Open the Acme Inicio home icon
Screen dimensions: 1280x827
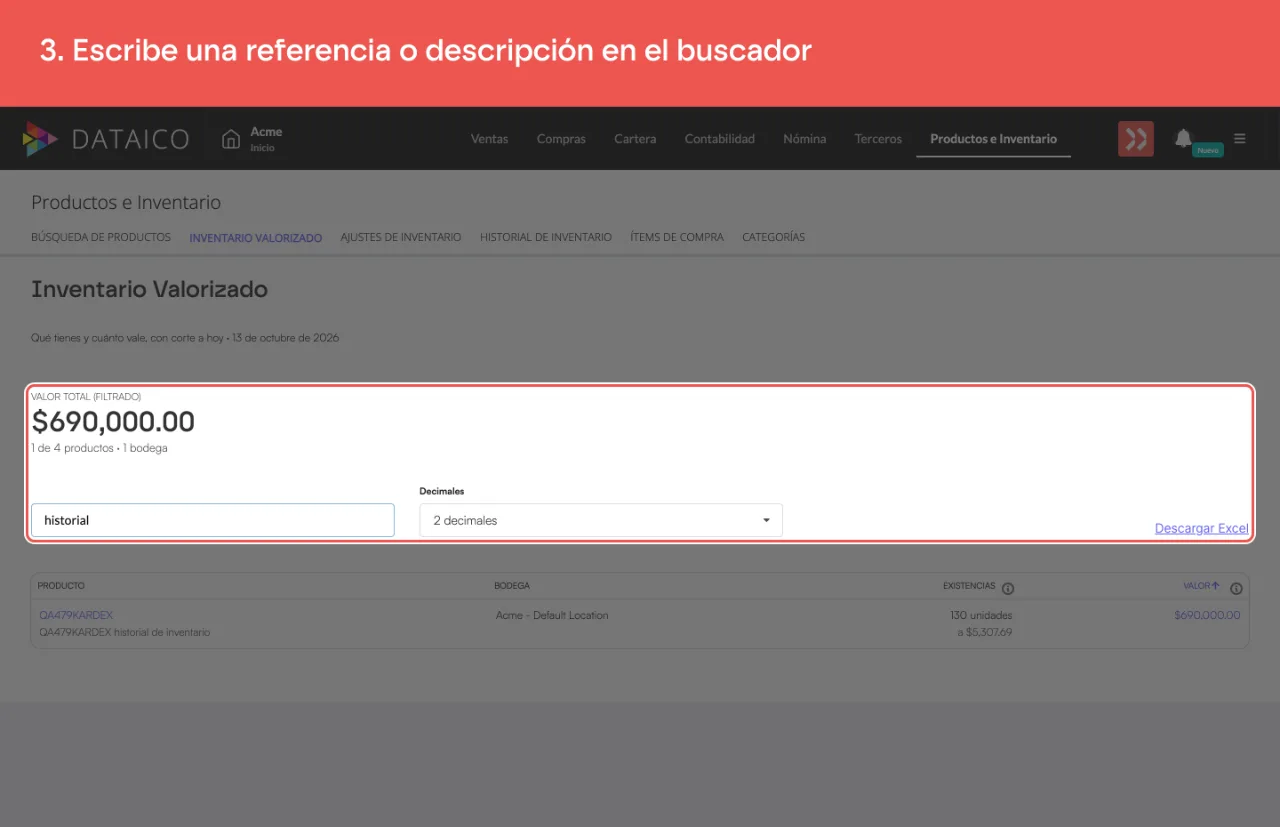(x=231, y=139)
